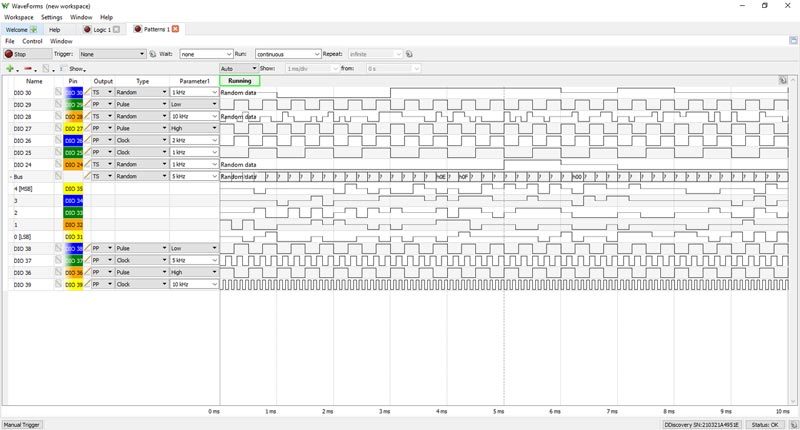Click the properties icon left of DIO 24 pin
This screenshot has height=430, width=800.
click(58, 164)
